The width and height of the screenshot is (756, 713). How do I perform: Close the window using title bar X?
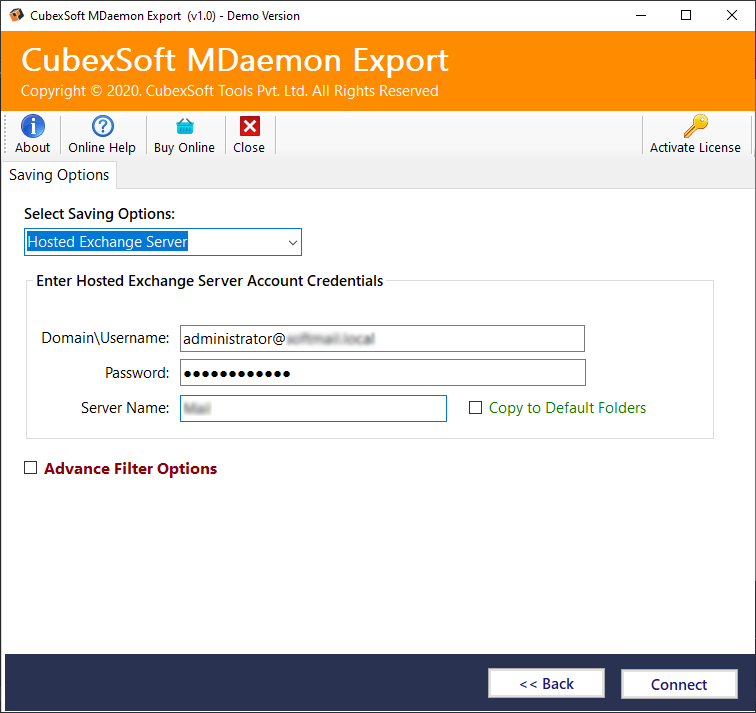point(732,15)
